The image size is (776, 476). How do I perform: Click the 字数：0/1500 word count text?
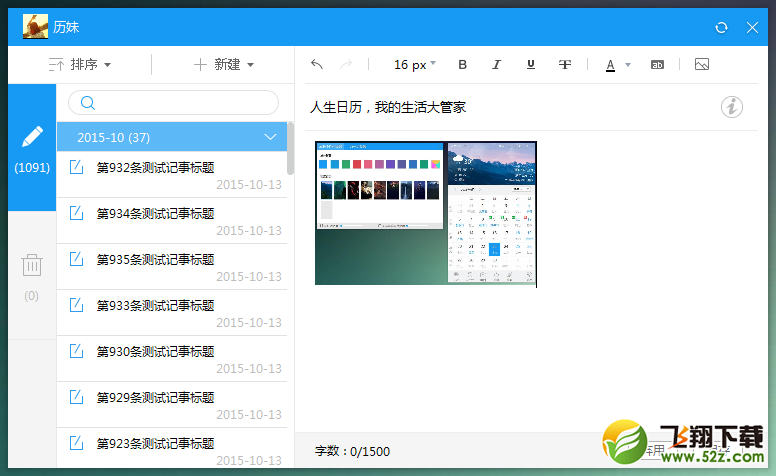click(352, 451)
